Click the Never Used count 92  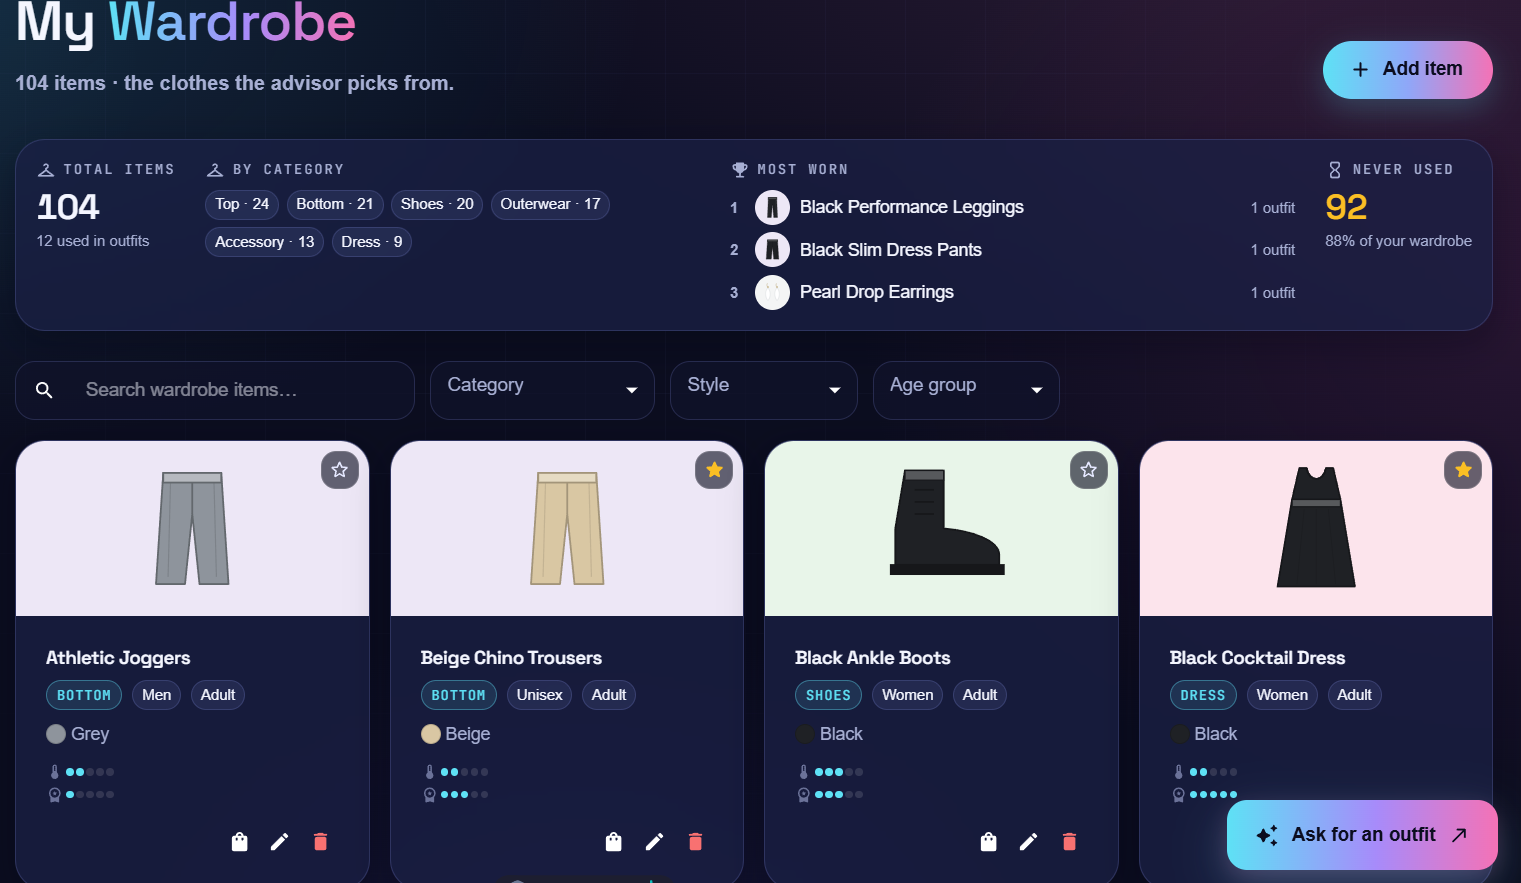tap(1346, 207)
